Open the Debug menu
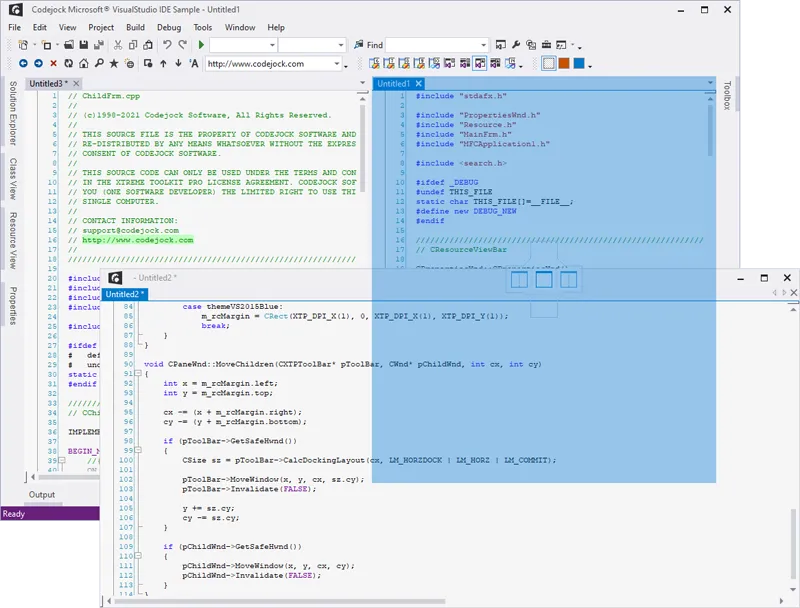 point(169,27)
